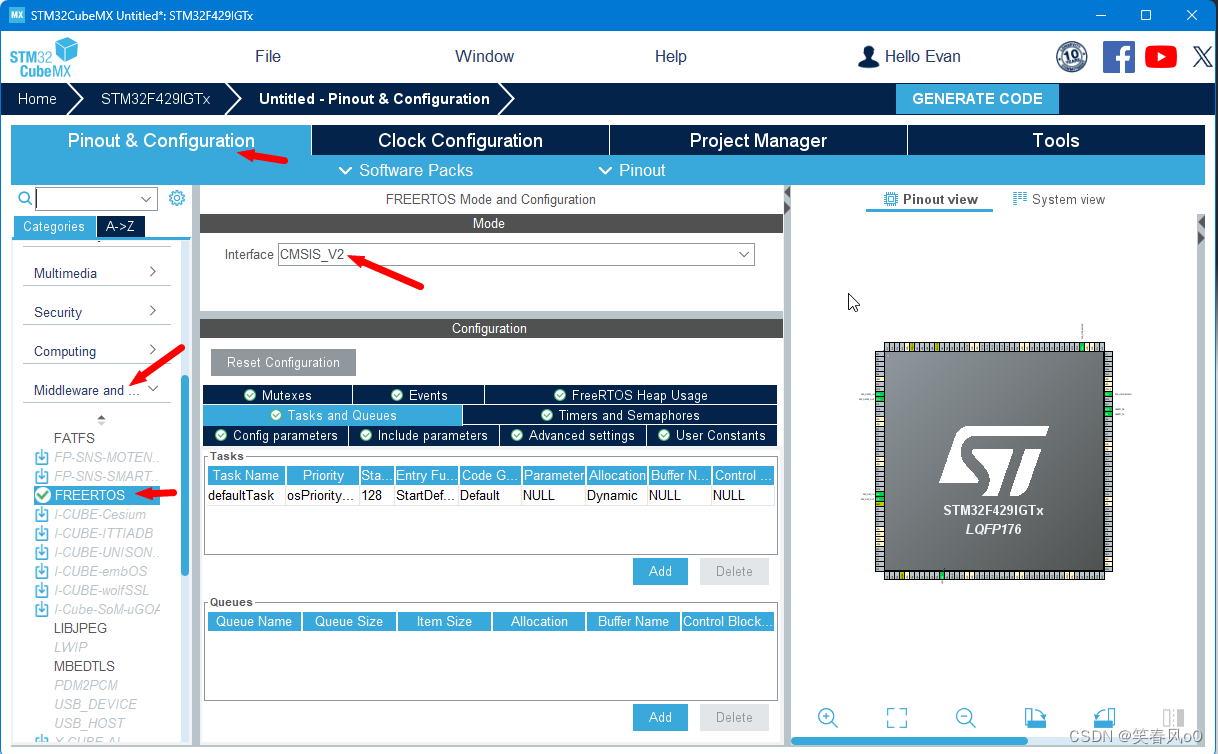This screenshot has height=754, width=1218.
Task: Select the defaultTask row name cell
Action: click(x=244, y=495)
